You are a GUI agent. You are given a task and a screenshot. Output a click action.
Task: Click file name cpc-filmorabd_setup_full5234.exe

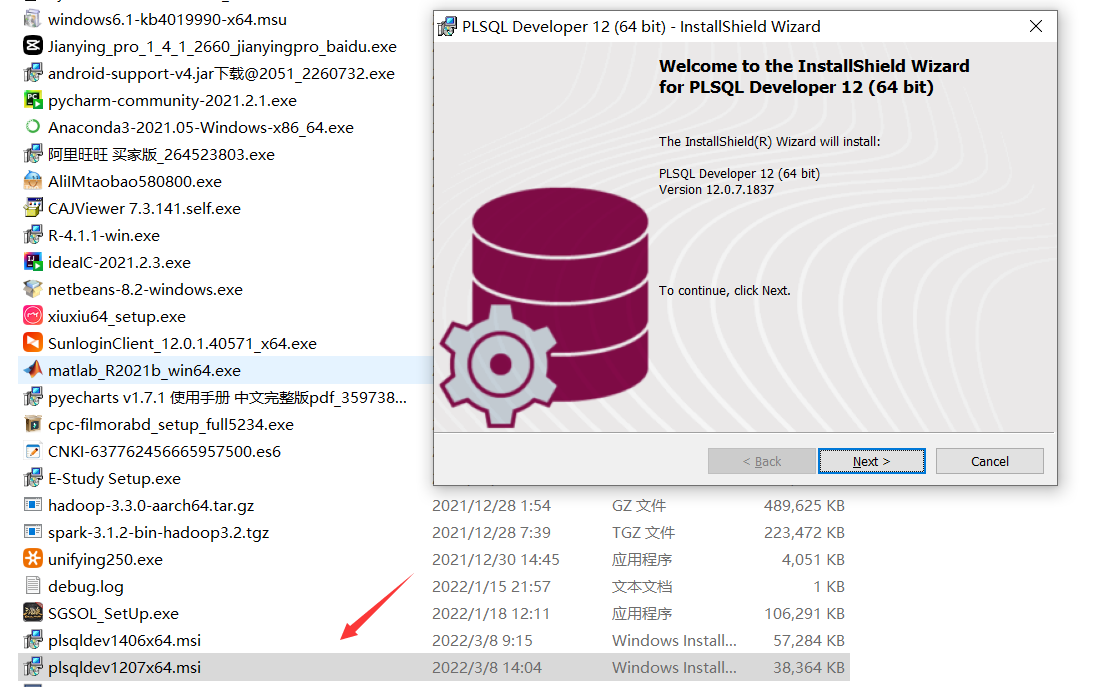pyautogui.click(x=171, y=424)
